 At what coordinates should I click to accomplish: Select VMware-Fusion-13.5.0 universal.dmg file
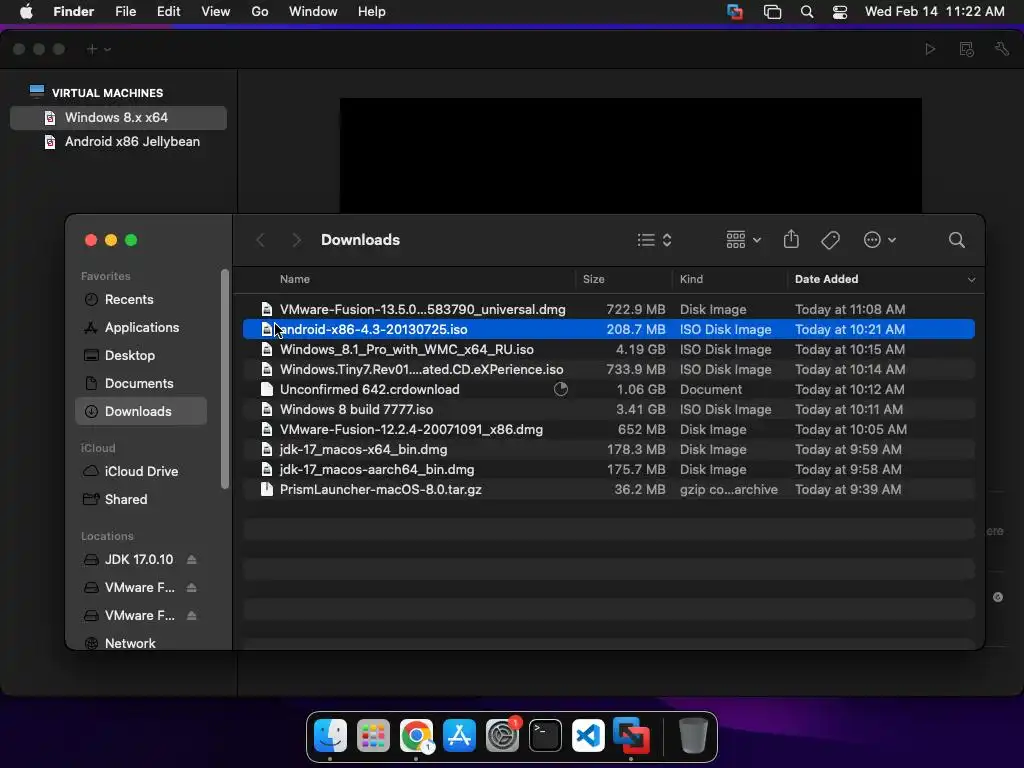[609, 310]
